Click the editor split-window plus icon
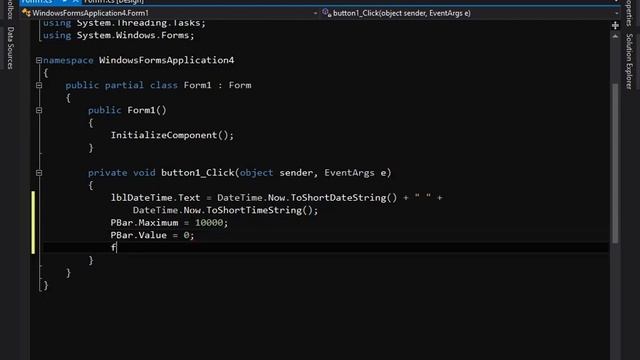The width and height of the screenshot is (640, 360). (x=615, y=25)
